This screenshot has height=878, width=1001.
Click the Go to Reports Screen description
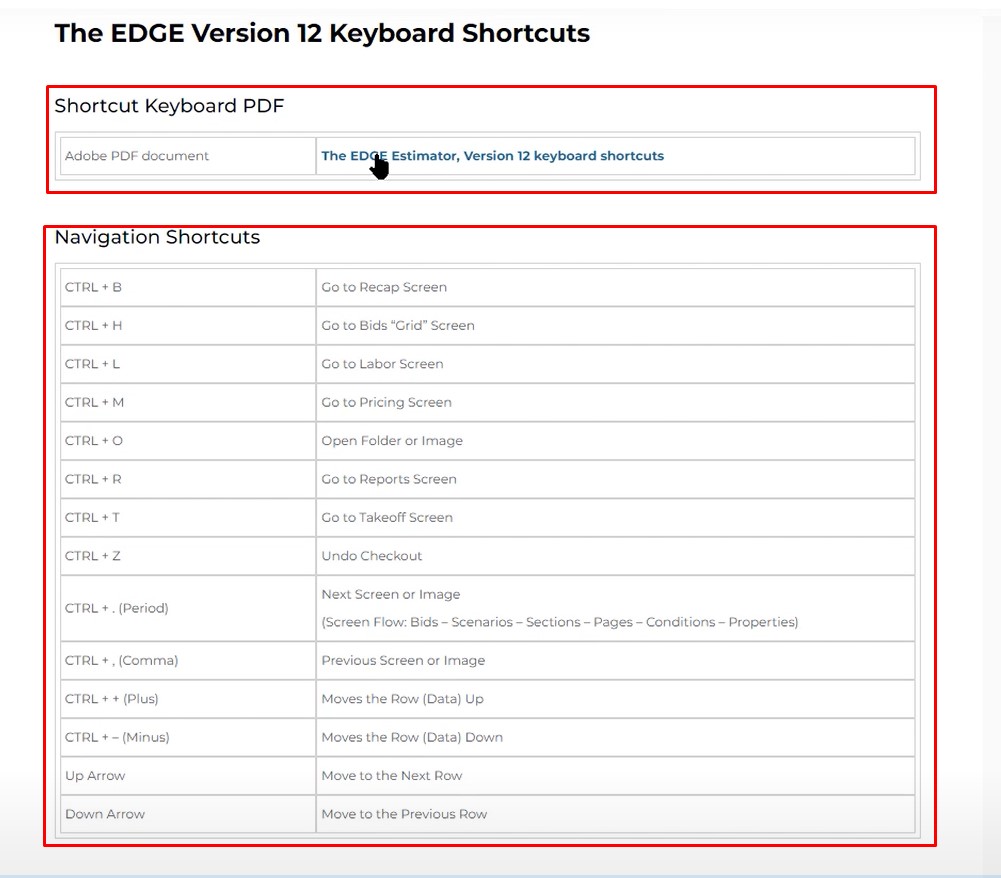(x=389, y=480)
